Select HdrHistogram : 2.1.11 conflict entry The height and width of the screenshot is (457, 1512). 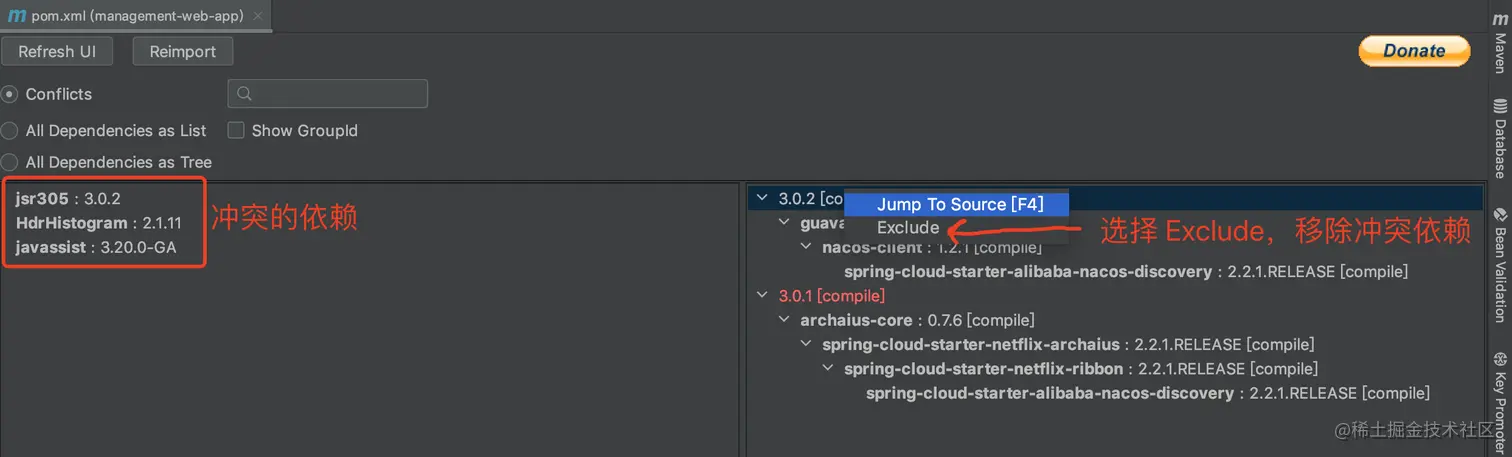click(99, 223)
